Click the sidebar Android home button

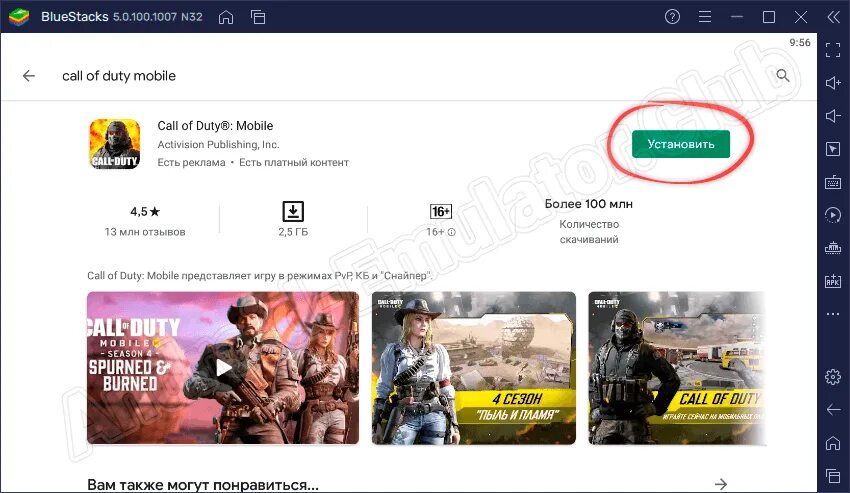click(x=833, y=443)
